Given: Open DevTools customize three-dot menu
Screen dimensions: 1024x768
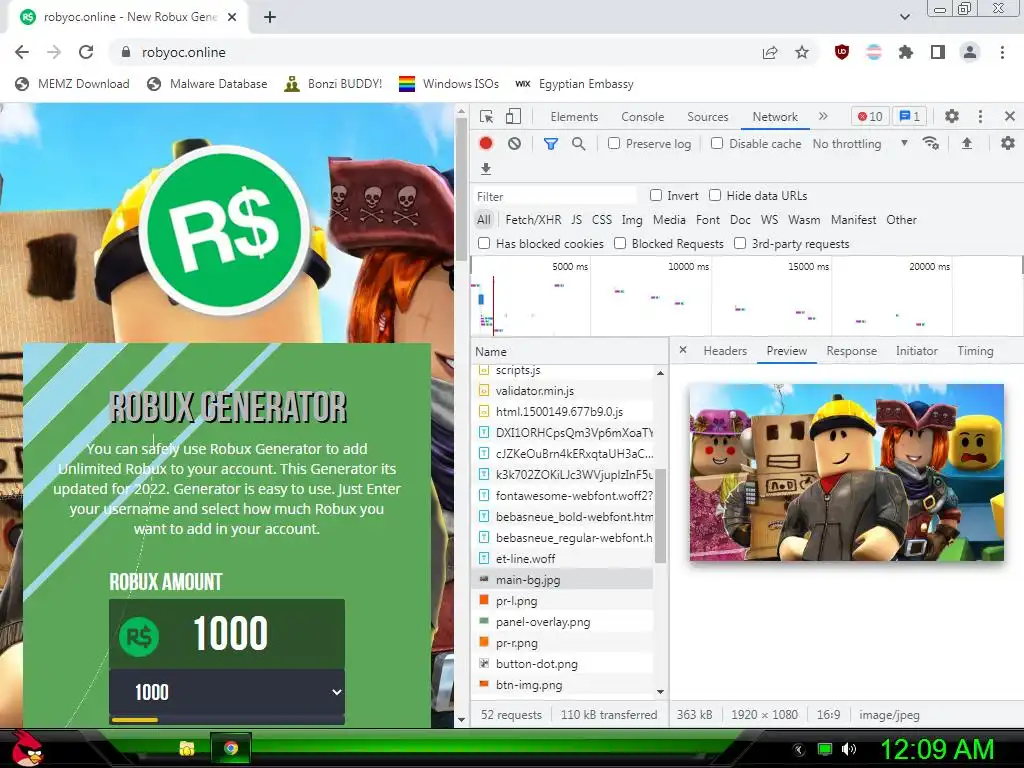Looking at the screenshot, I should pyautogui.click(x=980, y=116).
